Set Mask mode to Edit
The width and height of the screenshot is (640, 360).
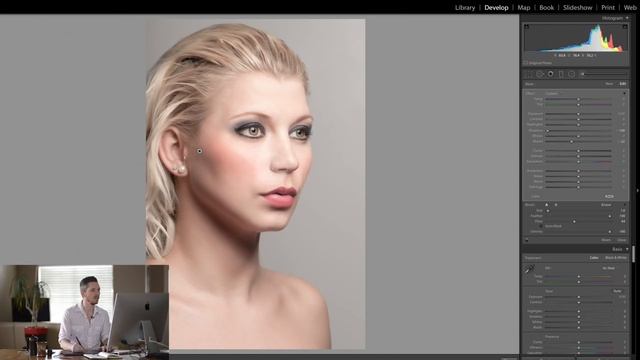622,84
